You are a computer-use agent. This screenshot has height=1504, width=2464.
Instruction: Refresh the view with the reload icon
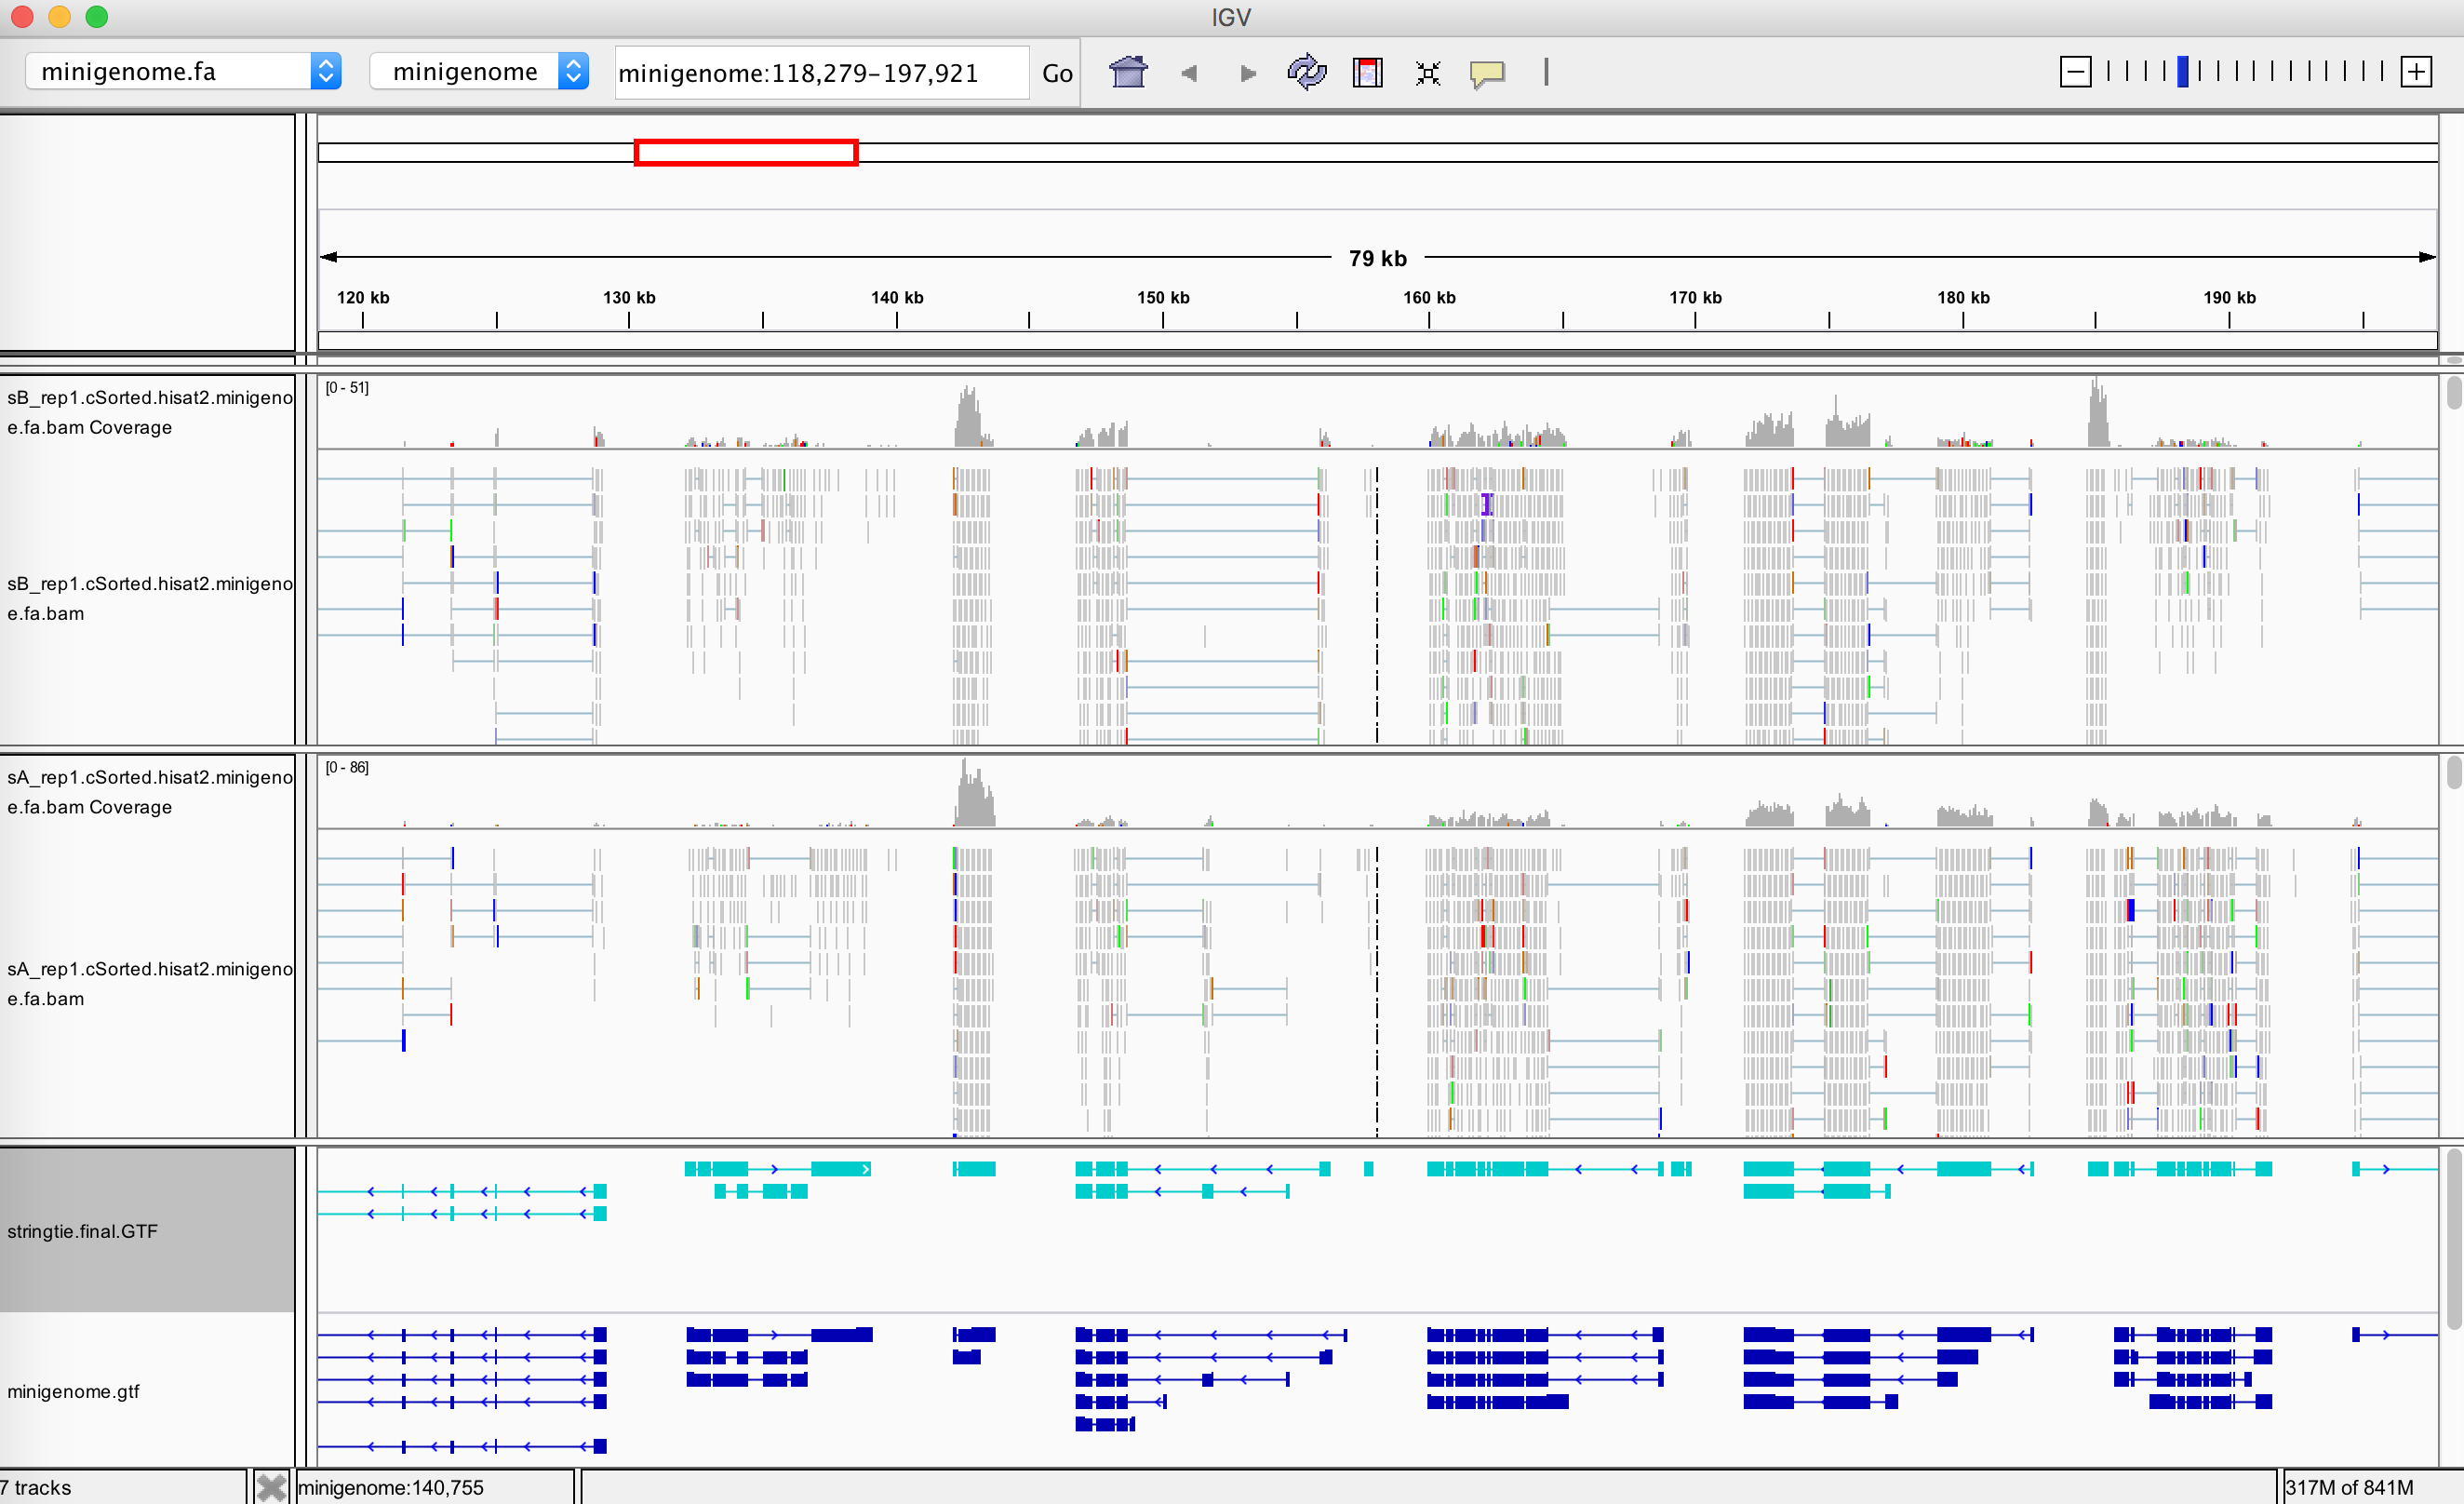pyautogui.click(x=1306, y=72)
